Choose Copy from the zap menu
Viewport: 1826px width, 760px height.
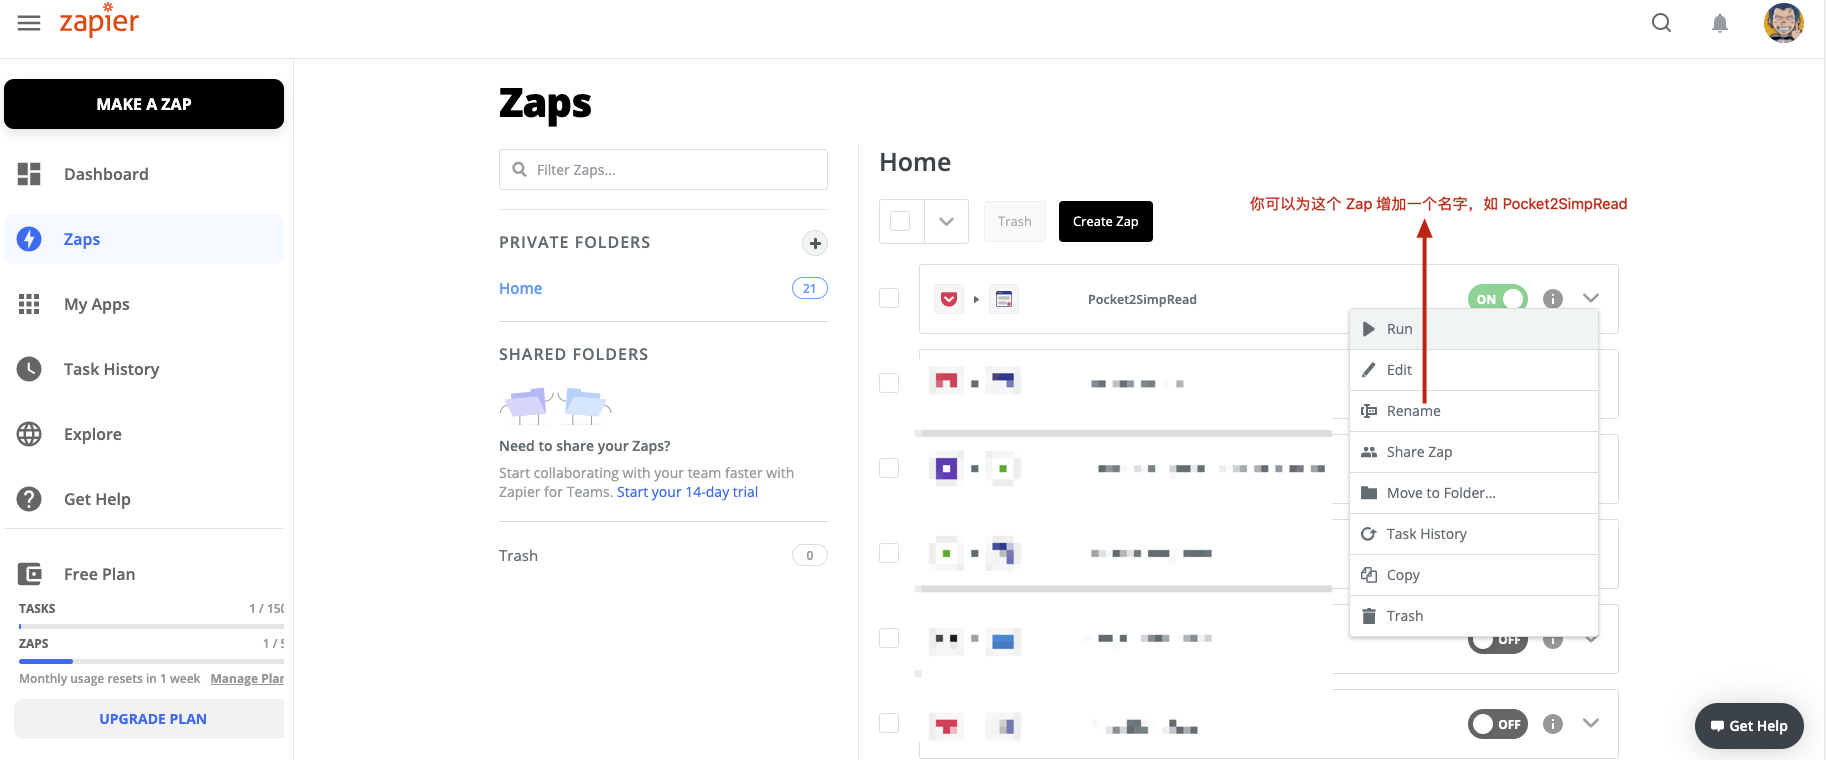[x=1474, y=575]
